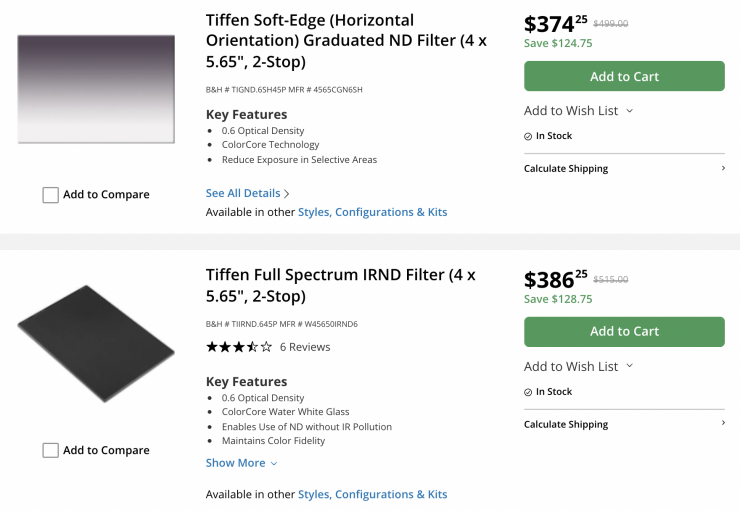The width and height of the screenshot is (740, 510).
Task: Expand Calculate Shipping for the $386.25 filter
Action: point(624,425)
